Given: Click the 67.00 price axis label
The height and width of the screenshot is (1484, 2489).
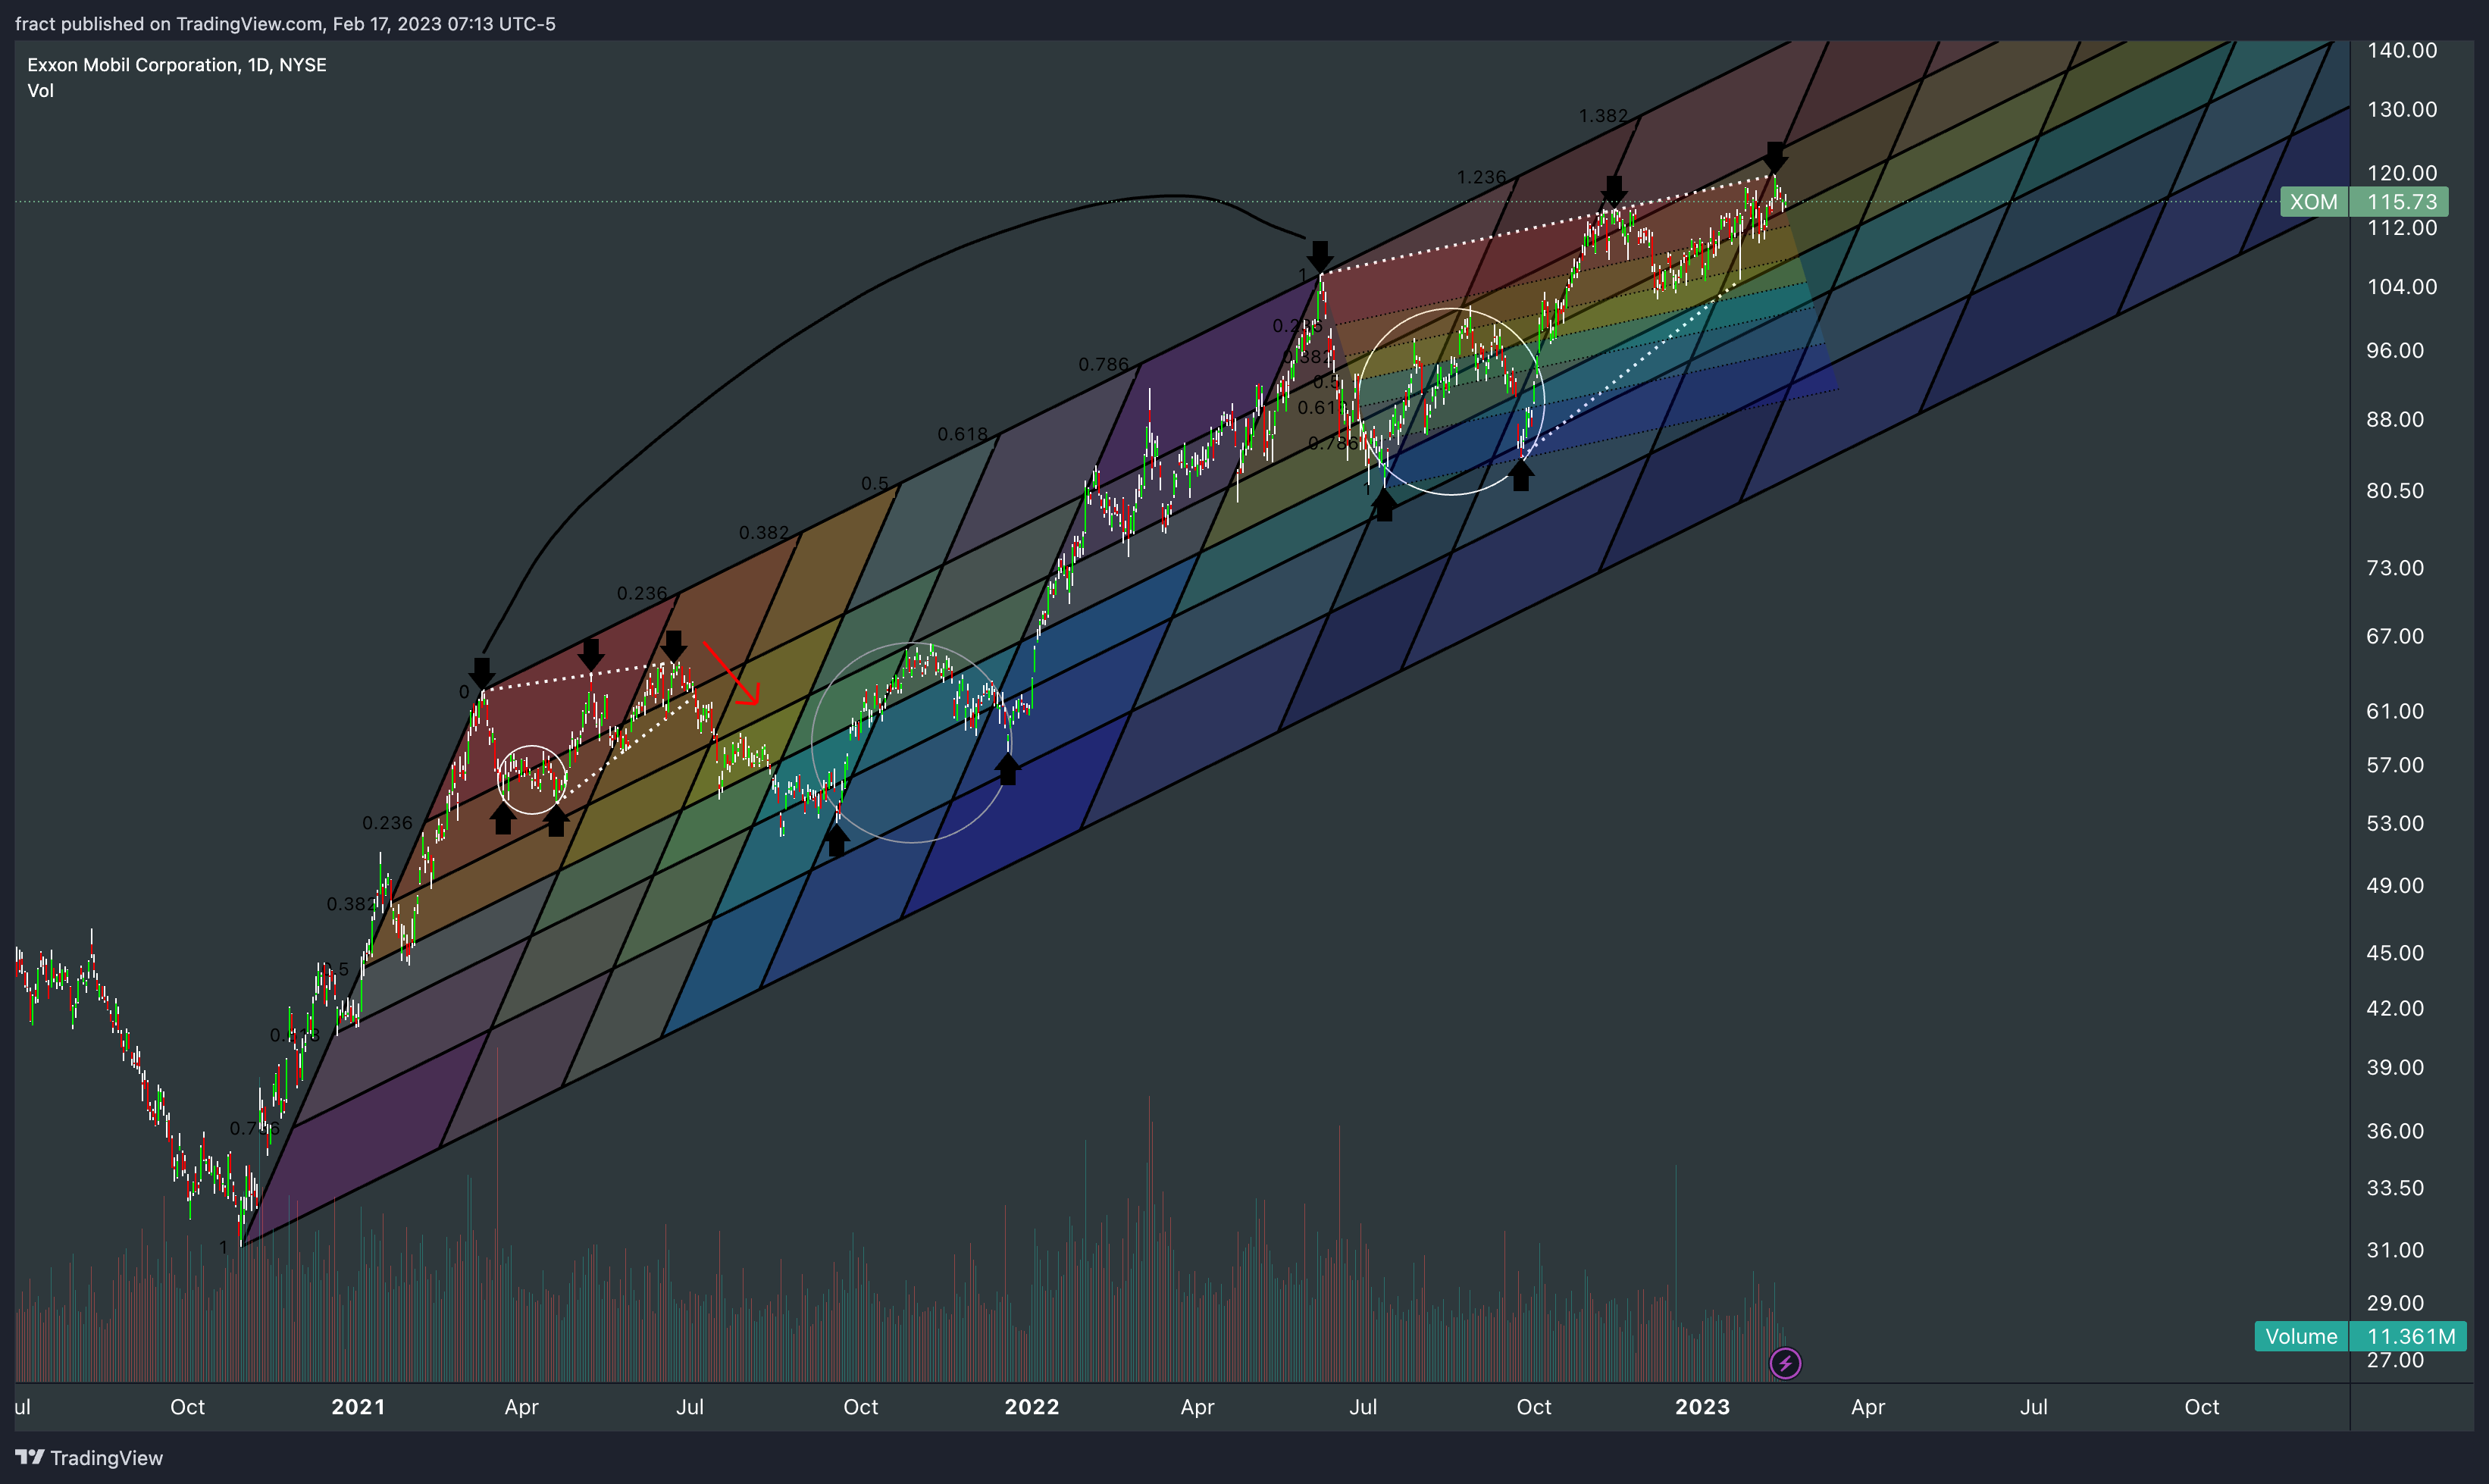Looking at the screenshot, I should [2395, 636].
